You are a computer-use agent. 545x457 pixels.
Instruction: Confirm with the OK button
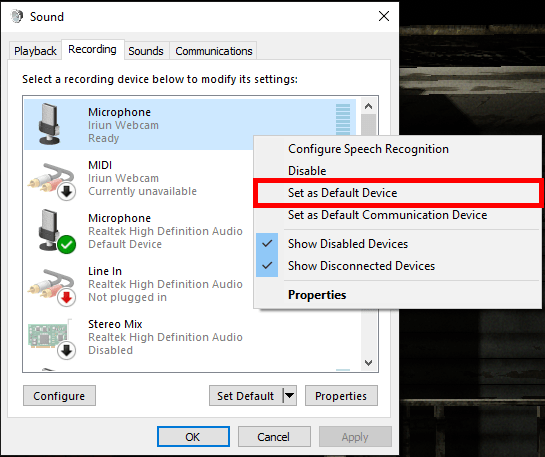(x=193, y=436)
